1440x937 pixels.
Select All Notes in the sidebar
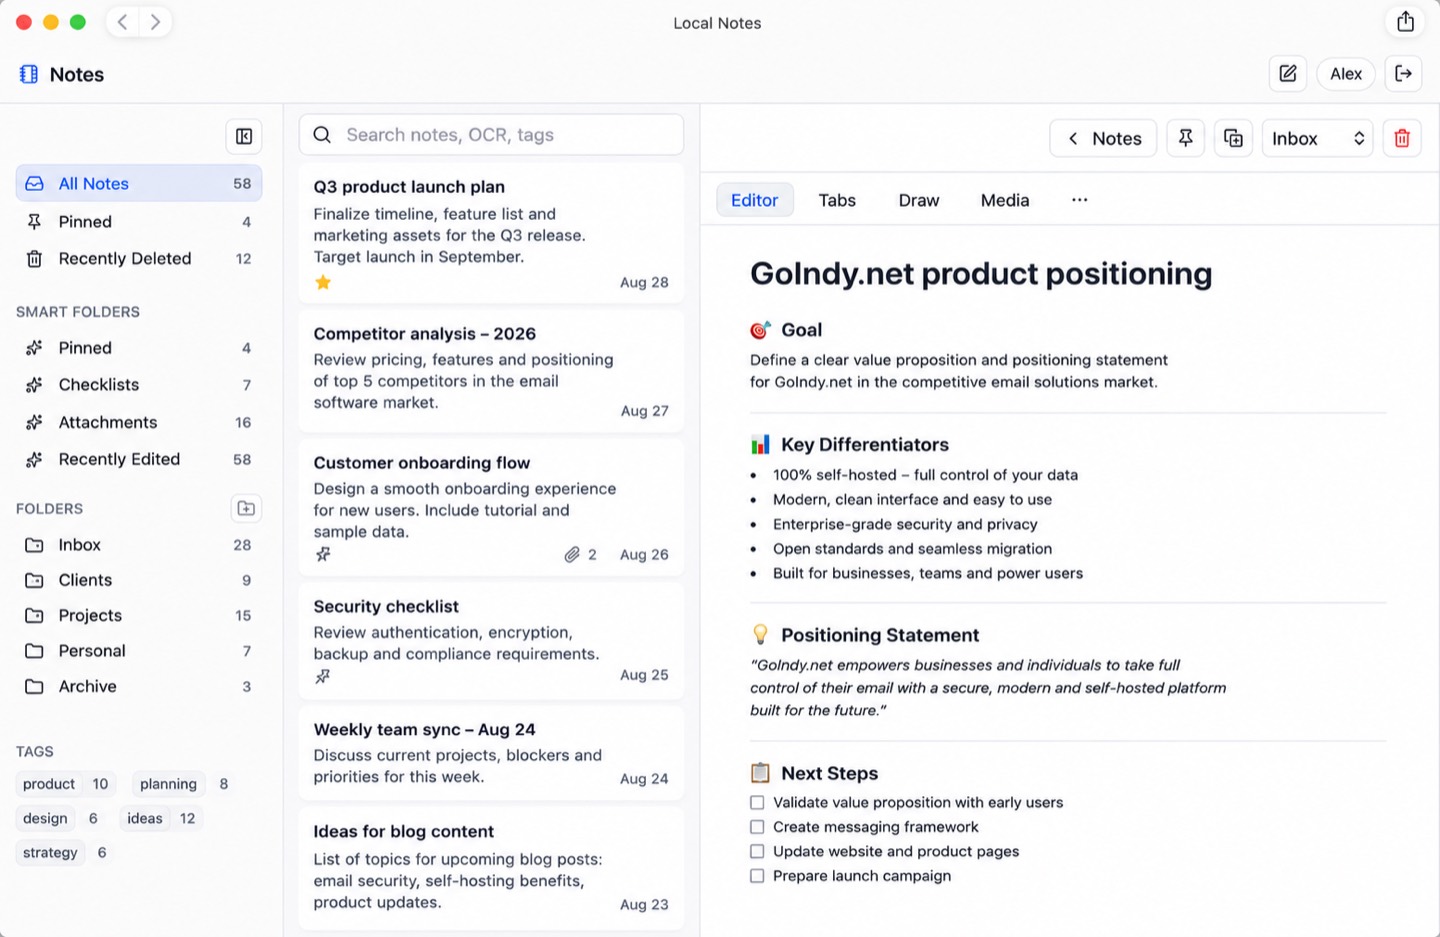click(139, 184)
